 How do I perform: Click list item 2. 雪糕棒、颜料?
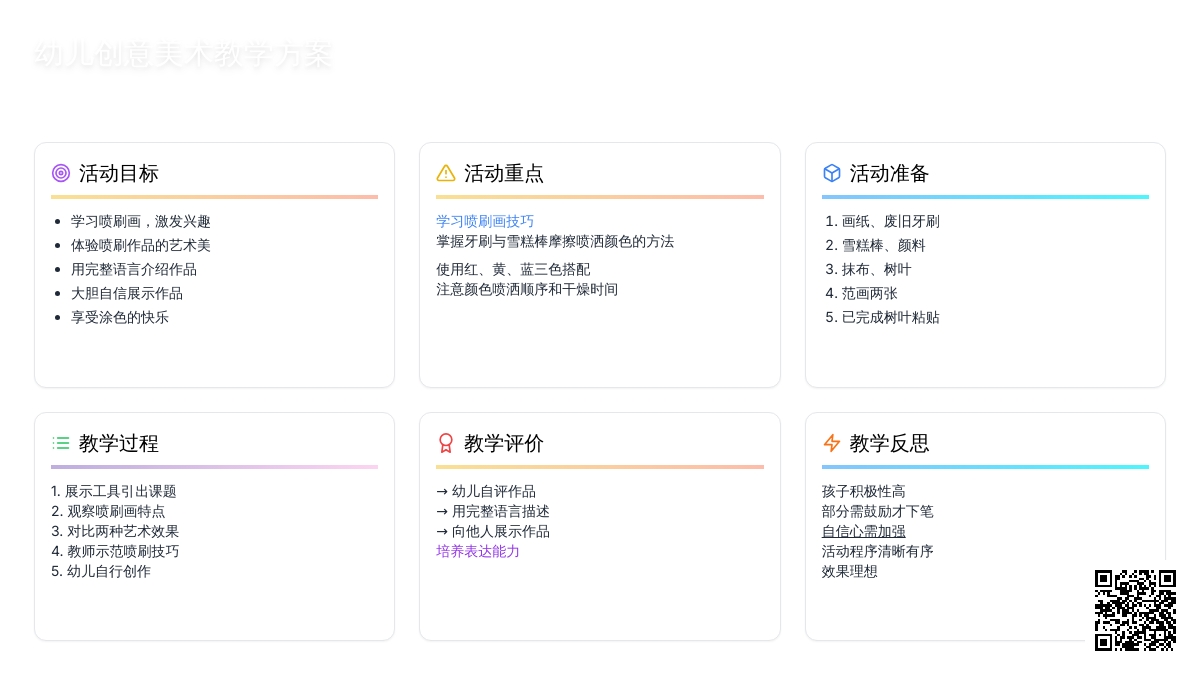click(x=876, y=245)
